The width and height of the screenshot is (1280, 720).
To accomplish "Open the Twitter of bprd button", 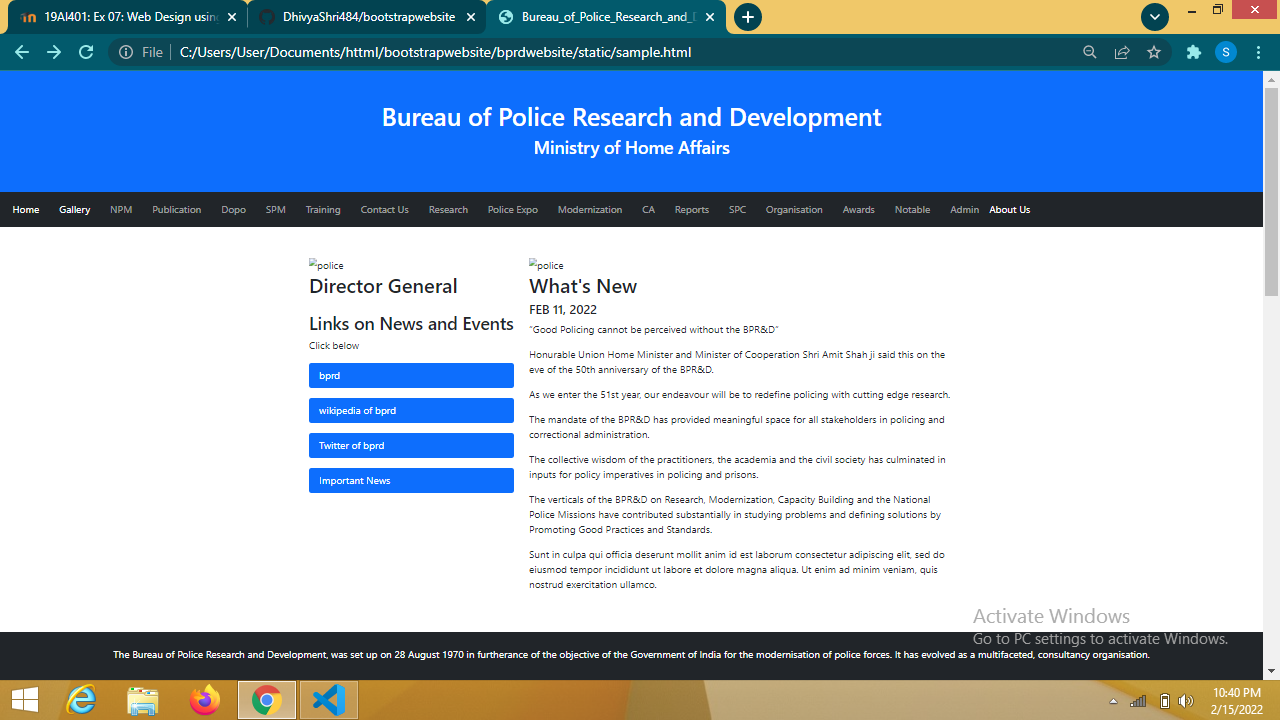I will pos(411,446).
